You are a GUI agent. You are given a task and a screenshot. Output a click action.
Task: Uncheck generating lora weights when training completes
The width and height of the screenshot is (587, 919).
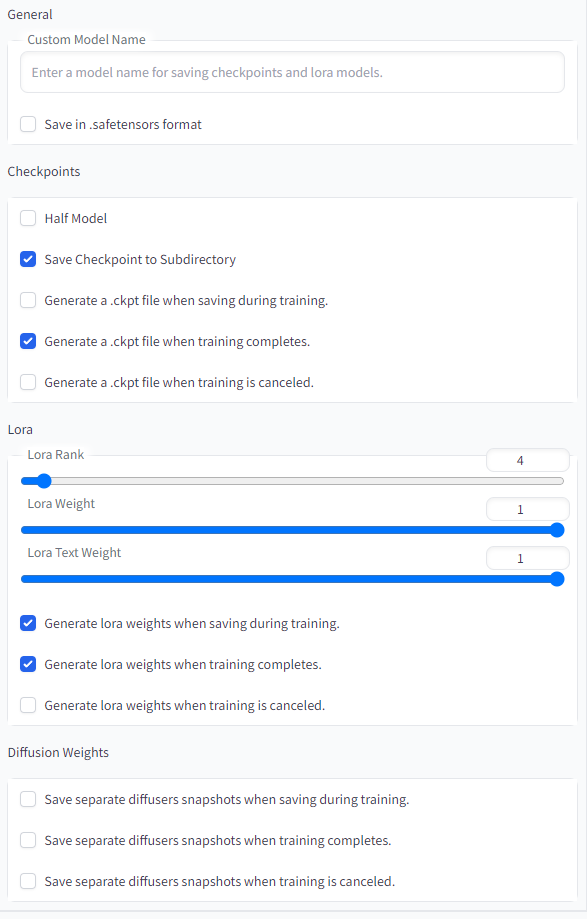pyautogui.click(x=28, y=664)
